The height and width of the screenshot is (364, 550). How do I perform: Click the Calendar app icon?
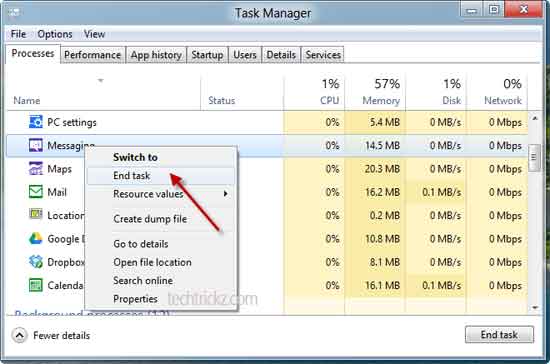(35, 285)
